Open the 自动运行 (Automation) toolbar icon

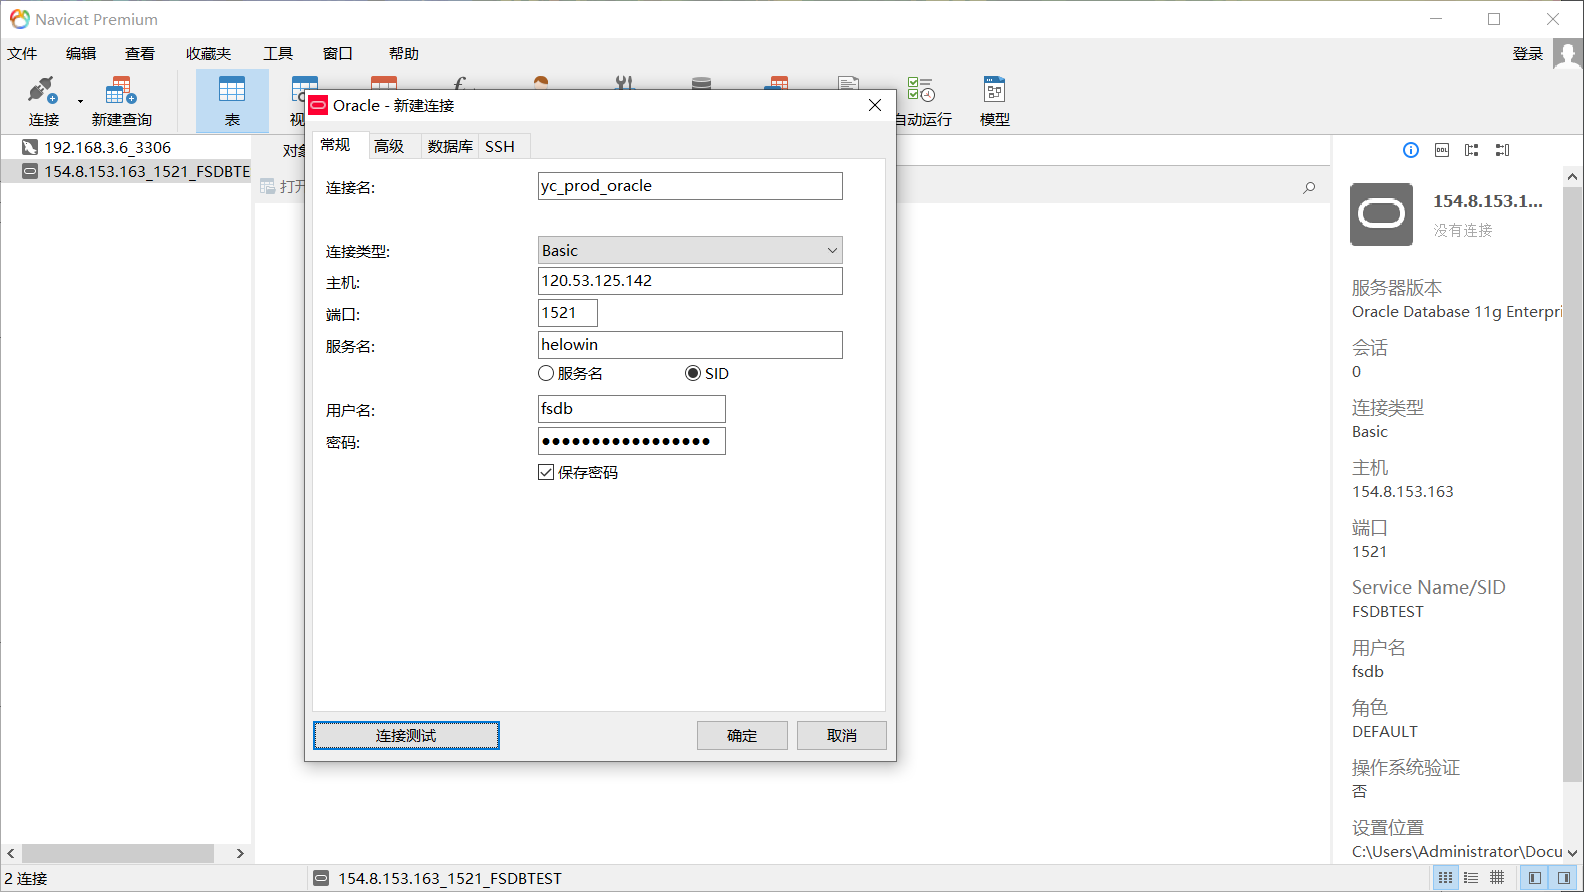click(x=922, y=101)
